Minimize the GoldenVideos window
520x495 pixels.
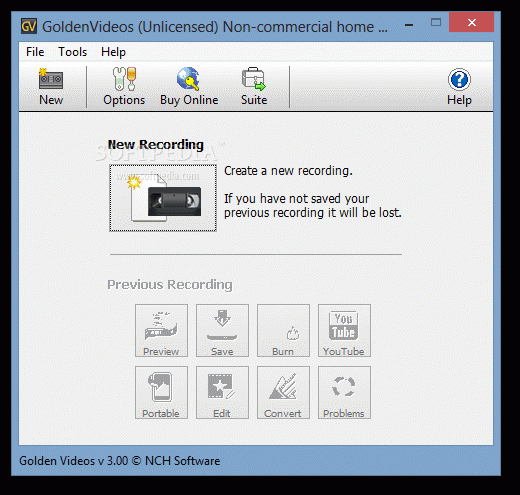[x=409, y=24]
